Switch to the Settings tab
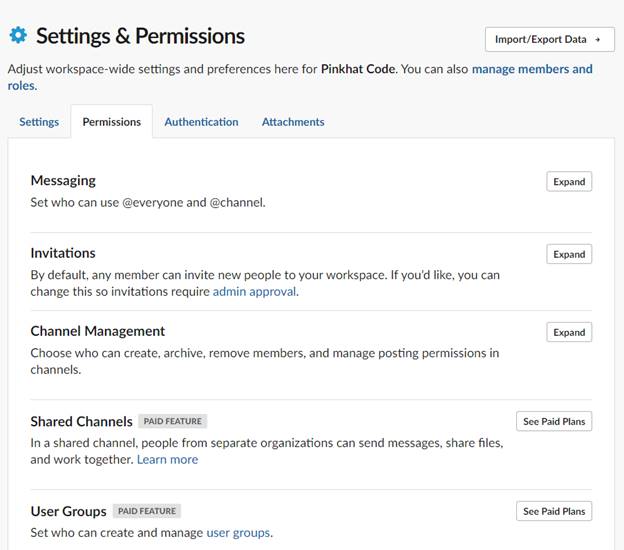 [39, 122]
